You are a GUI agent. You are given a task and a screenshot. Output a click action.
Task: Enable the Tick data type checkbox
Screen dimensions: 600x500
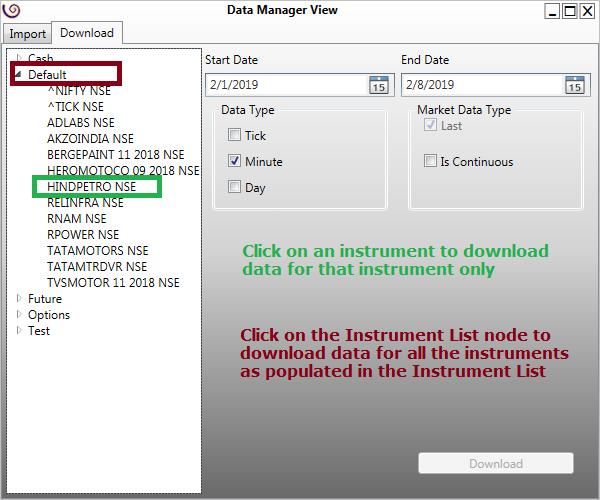click(x=234, y=136)
